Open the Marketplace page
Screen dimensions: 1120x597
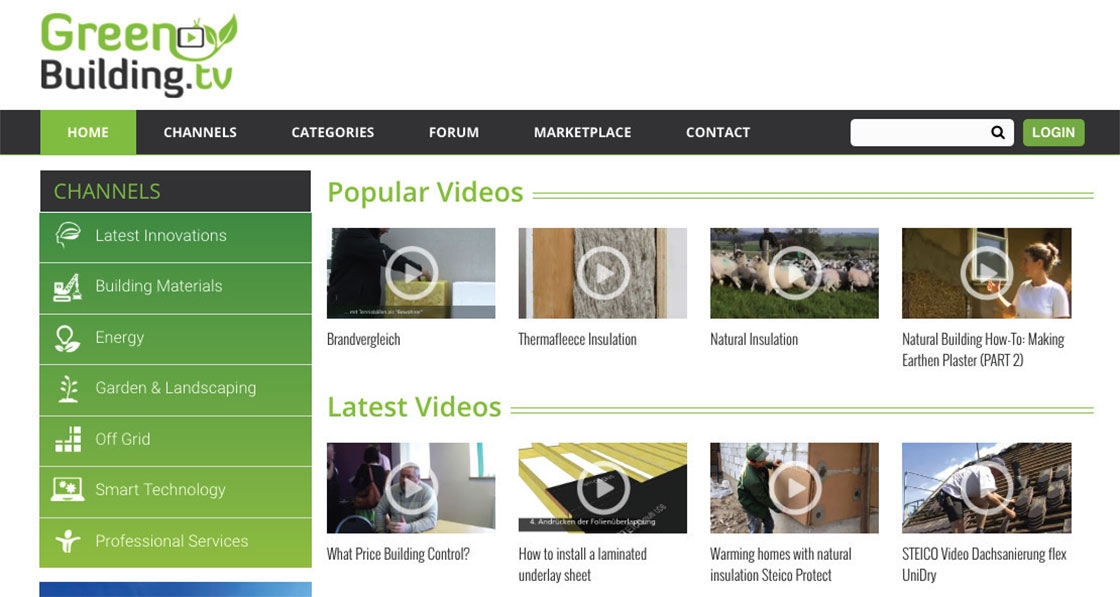[581, 132]
